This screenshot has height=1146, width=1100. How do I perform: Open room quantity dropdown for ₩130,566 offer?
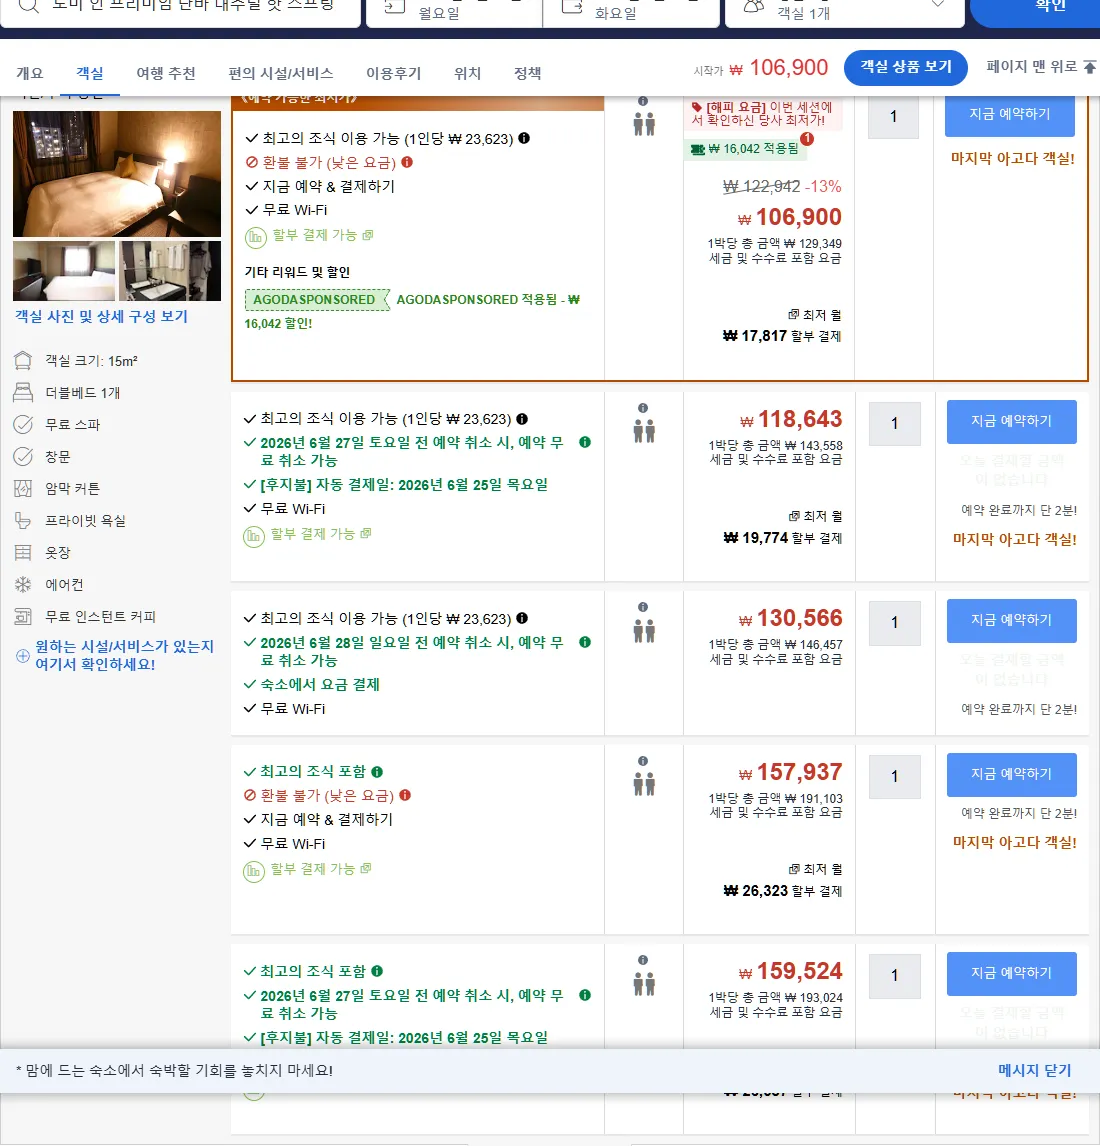[895, 623]
